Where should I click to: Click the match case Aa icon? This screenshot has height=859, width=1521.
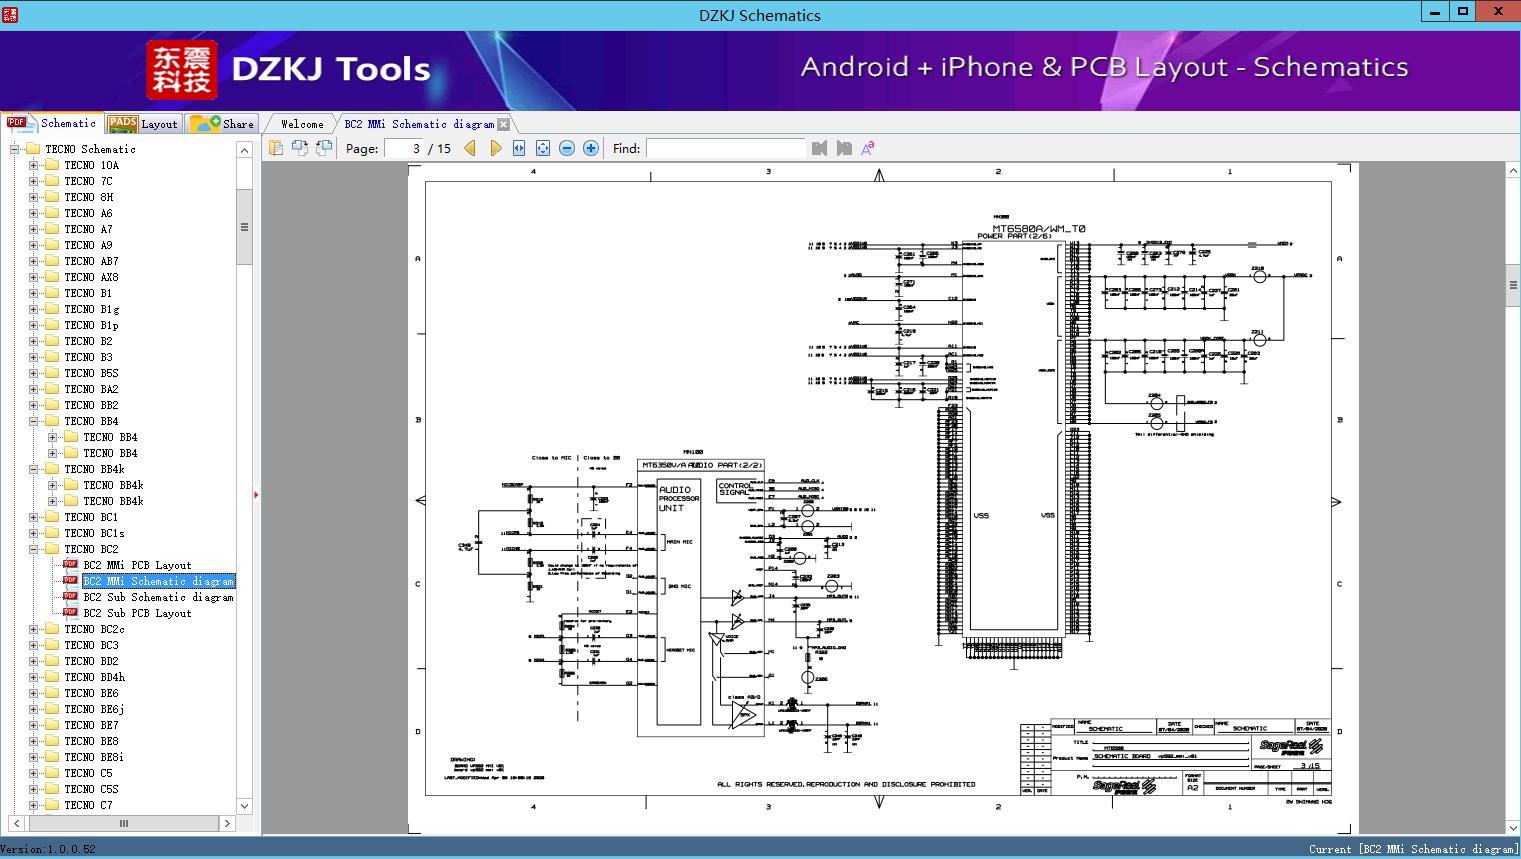click(x=868, y=148)
